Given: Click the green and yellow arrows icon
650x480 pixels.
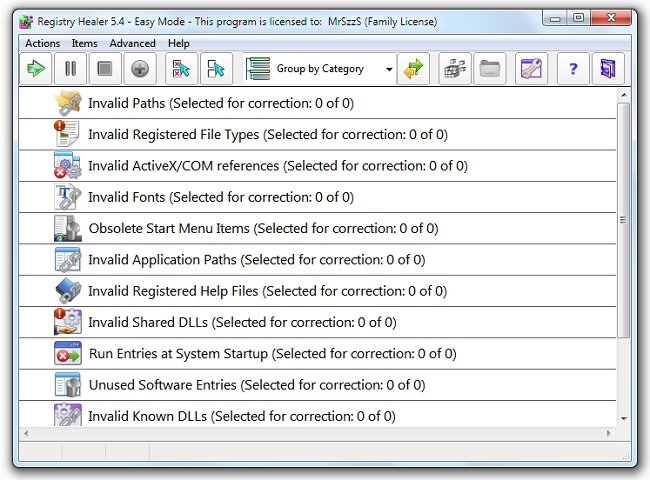Looking at the screenshot, I should 413,68.
